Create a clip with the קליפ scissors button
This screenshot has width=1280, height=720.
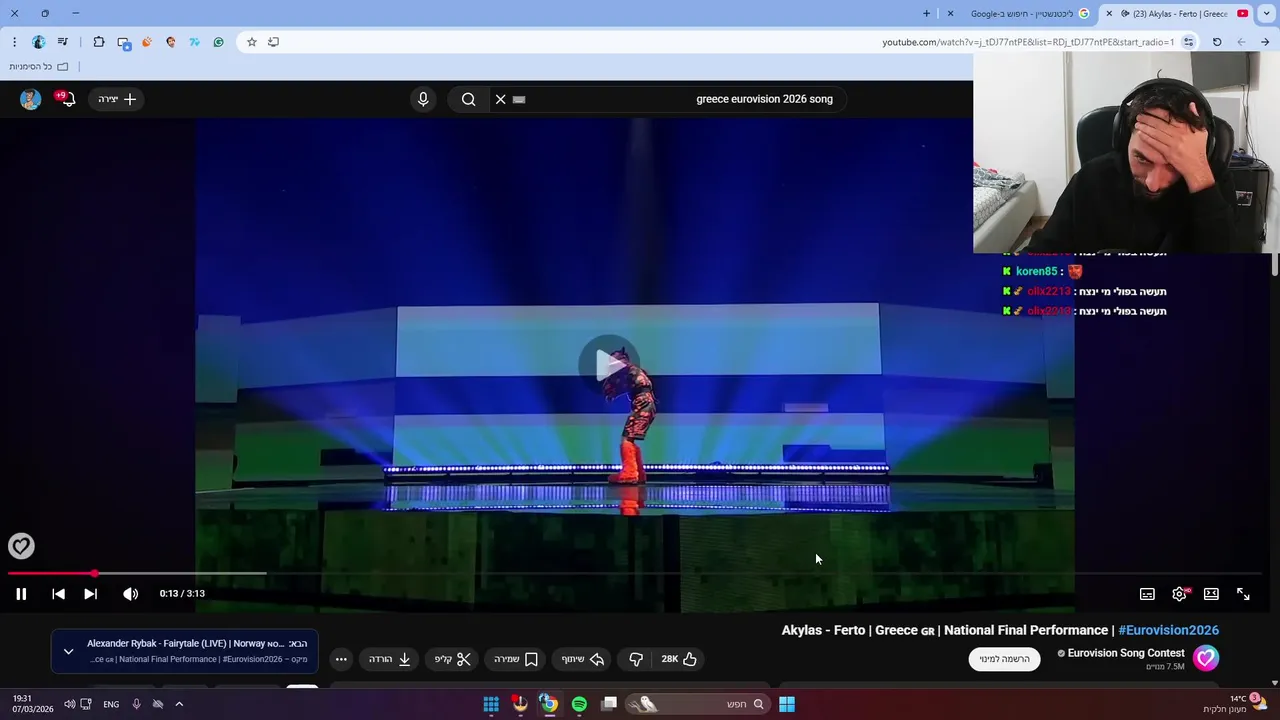tap(453, 659)
